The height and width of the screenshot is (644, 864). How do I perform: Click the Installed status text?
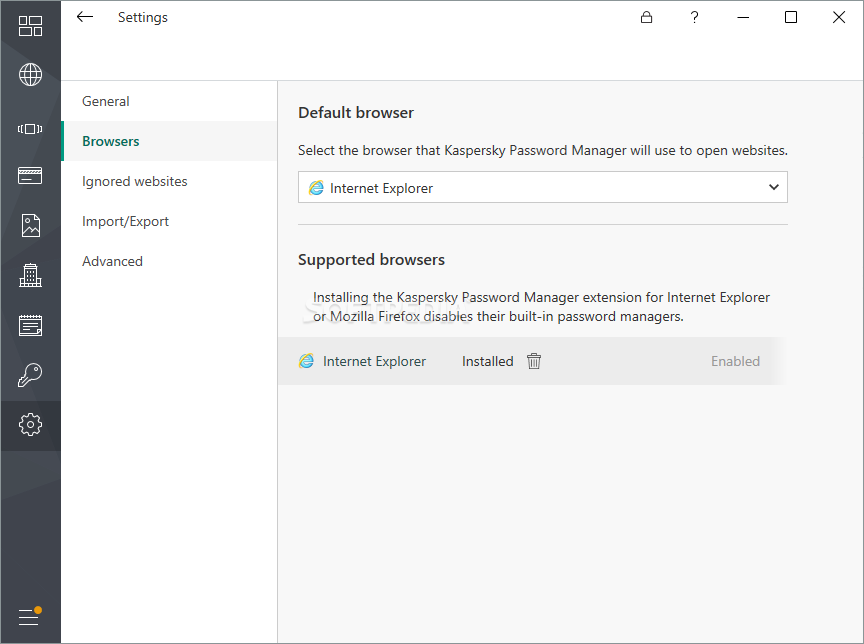(x=488, y=361)
